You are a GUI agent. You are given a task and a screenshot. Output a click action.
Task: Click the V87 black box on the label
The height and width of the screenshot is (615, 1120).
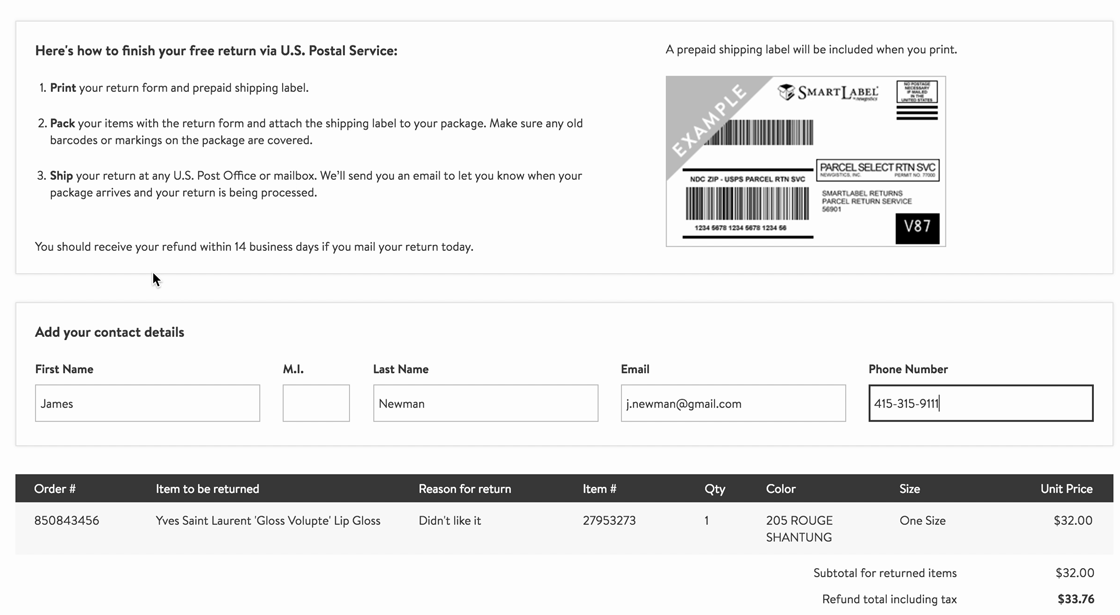click(917, 227)
